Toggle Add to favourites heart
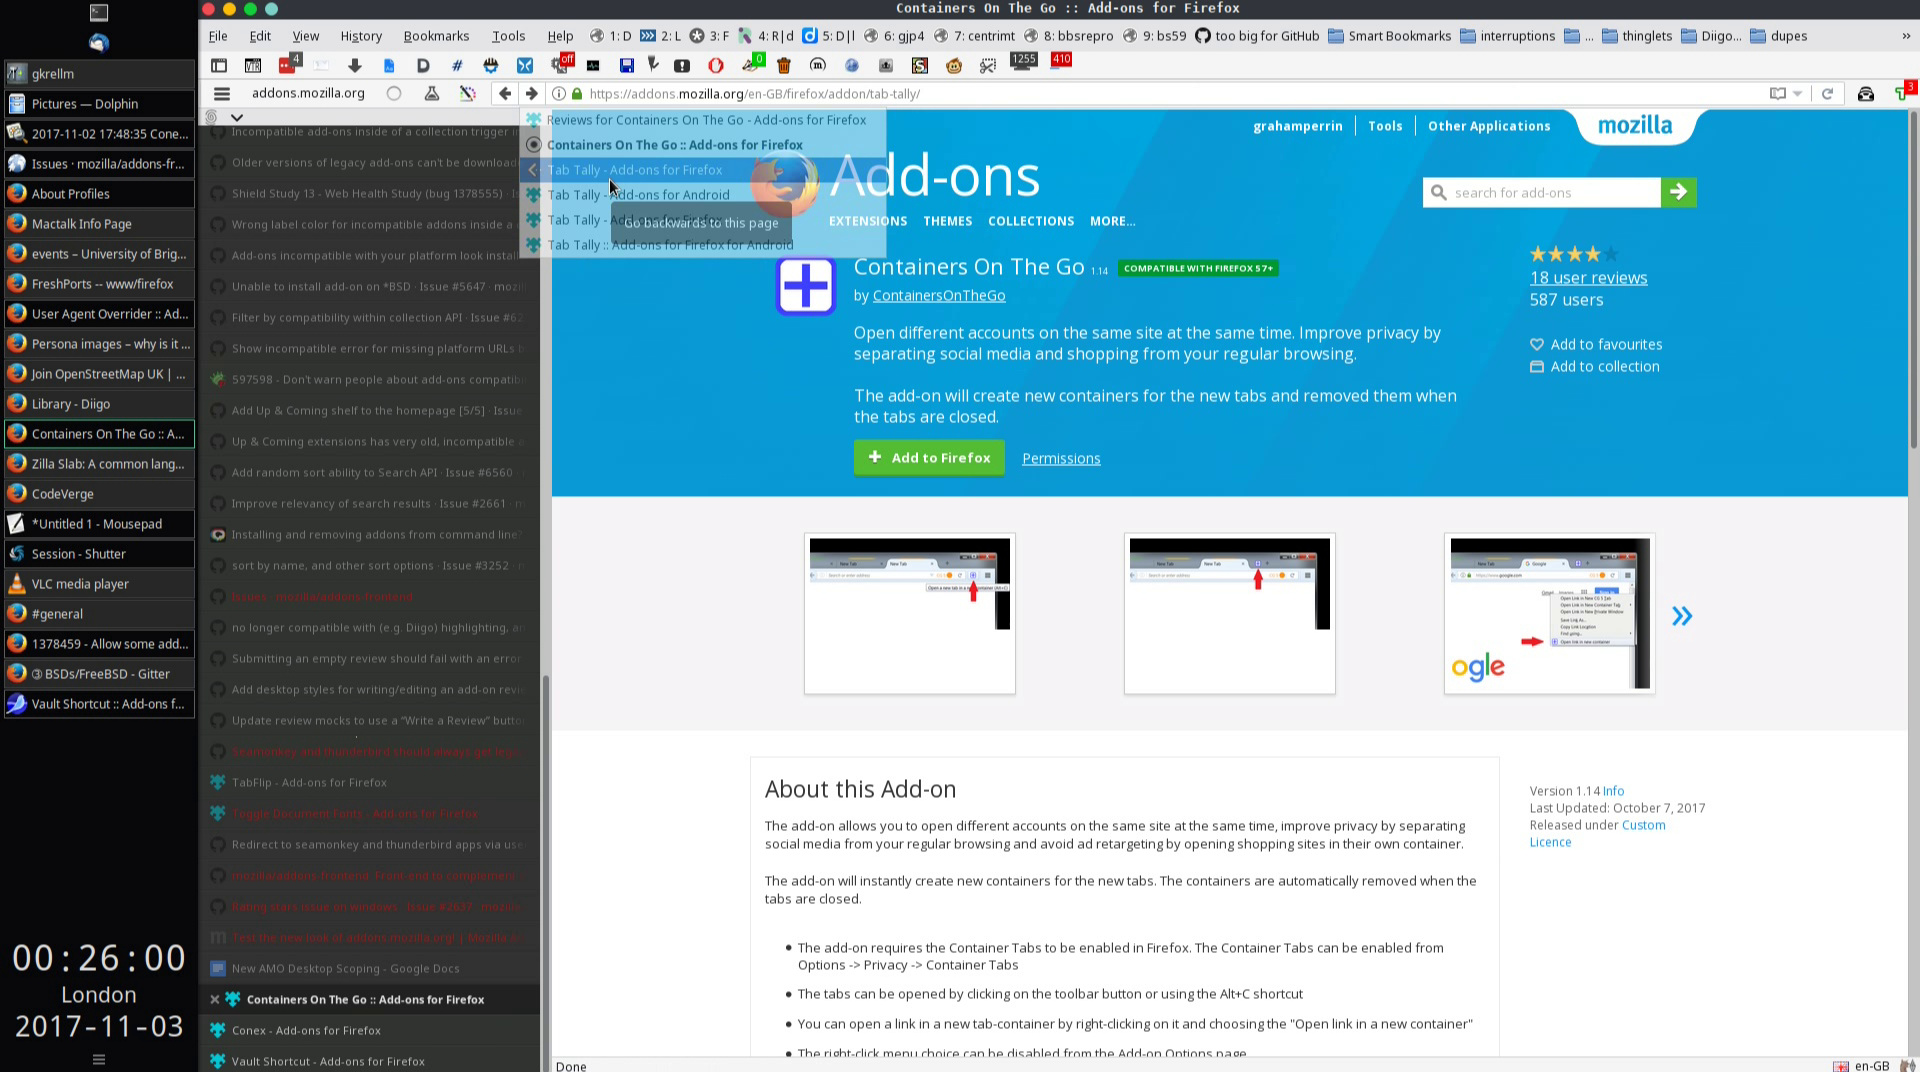The image size is (1920, 1072). tap(1596, 344)
